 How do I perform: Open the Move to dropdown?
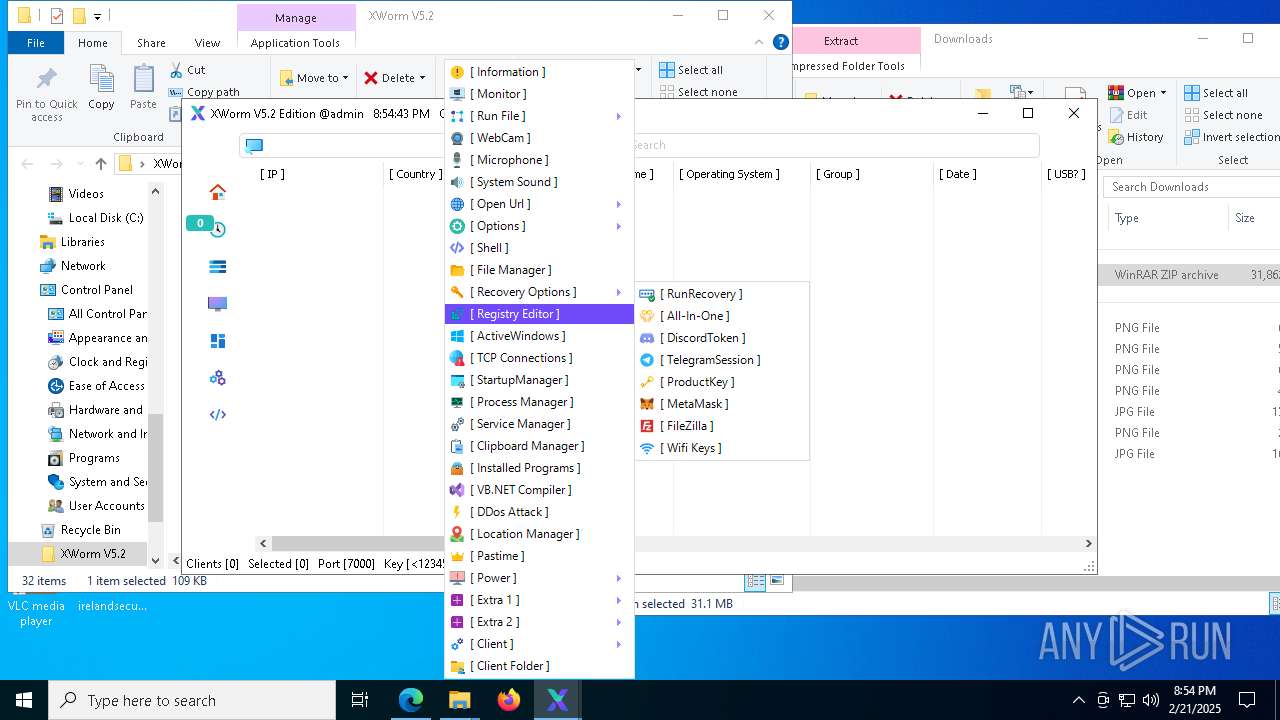pyautogui.click(x=314, y=78)
